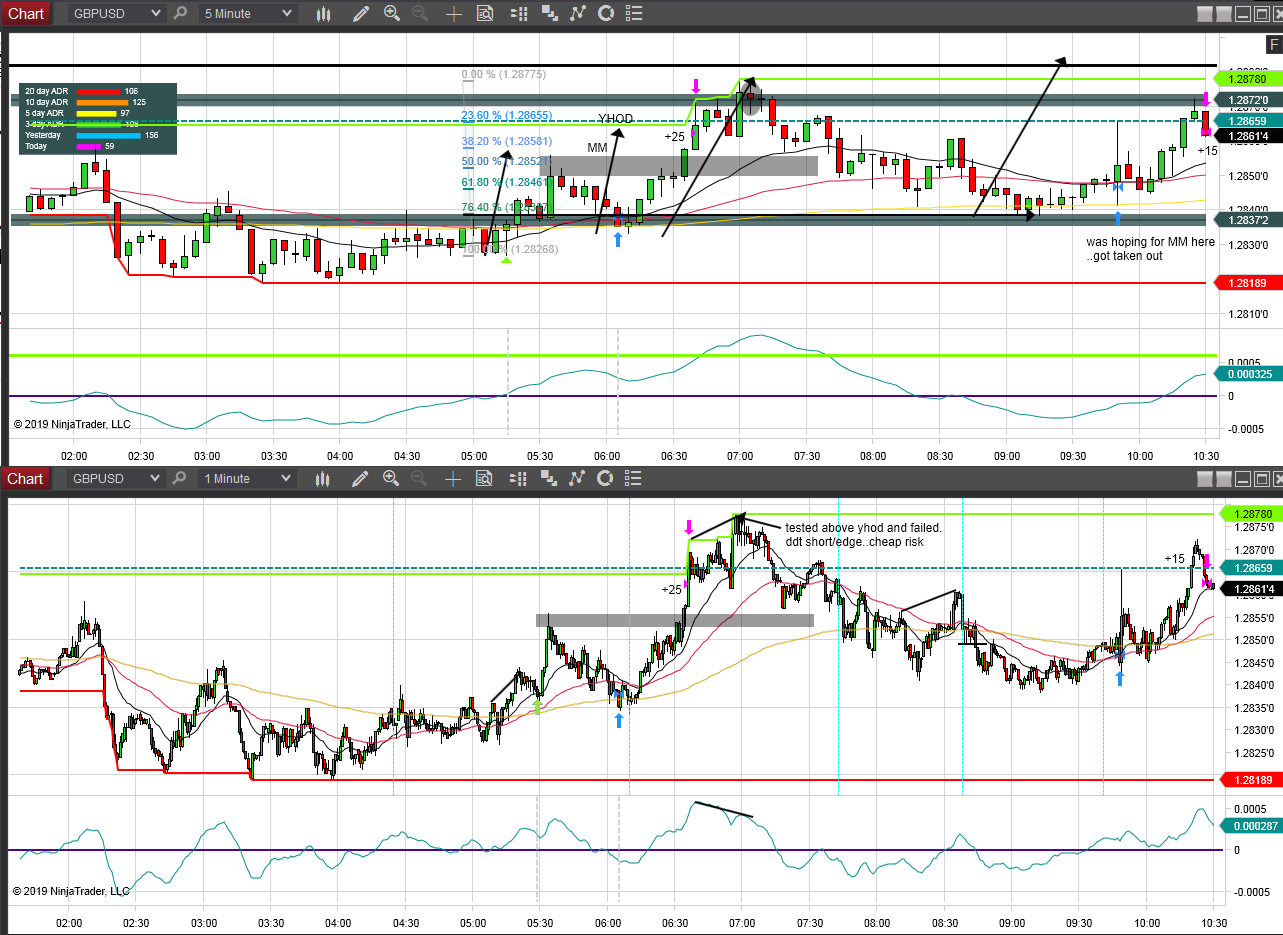Maximize the top chart window
The image size is (1283, 935).
(x=1262, y=13)
